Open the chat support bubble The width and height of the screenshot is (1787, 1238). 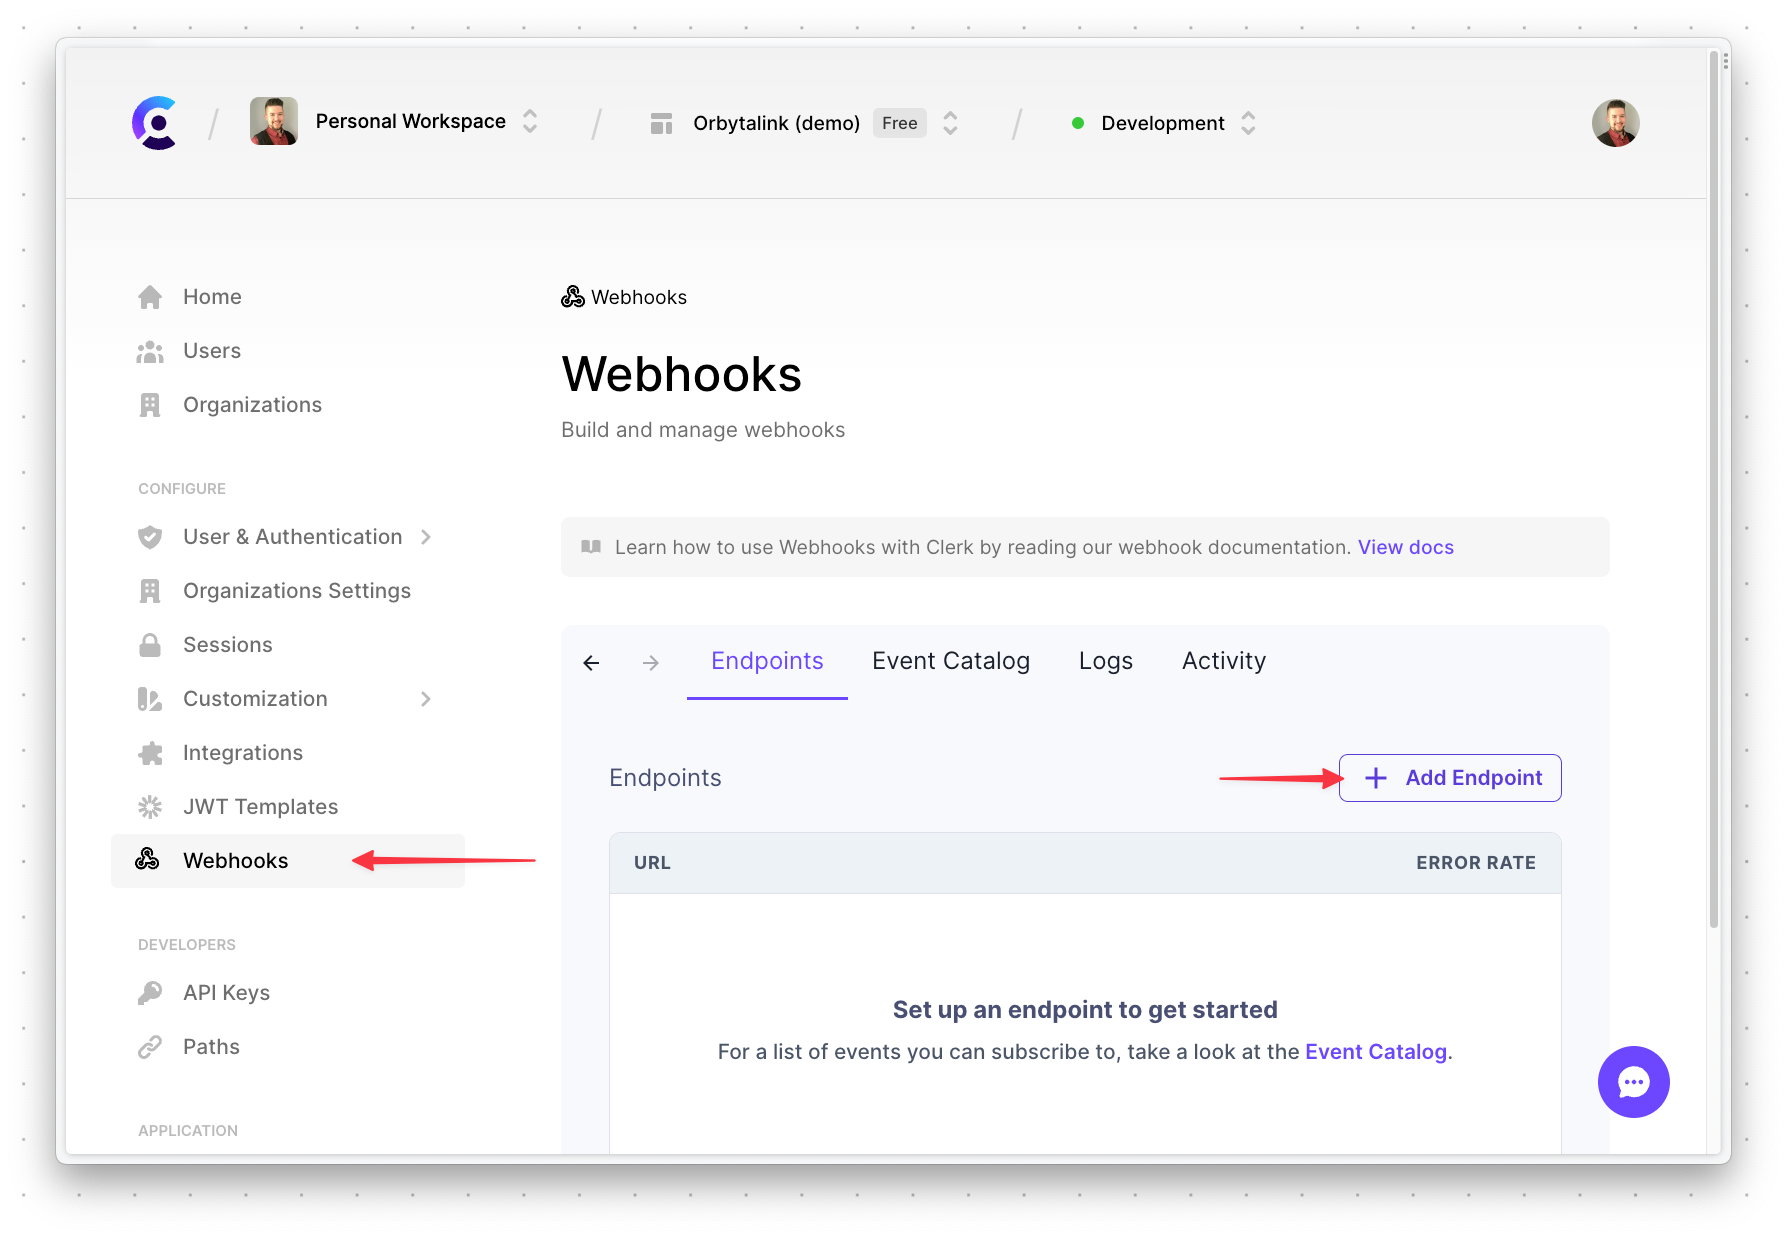pos(1633,1081)
